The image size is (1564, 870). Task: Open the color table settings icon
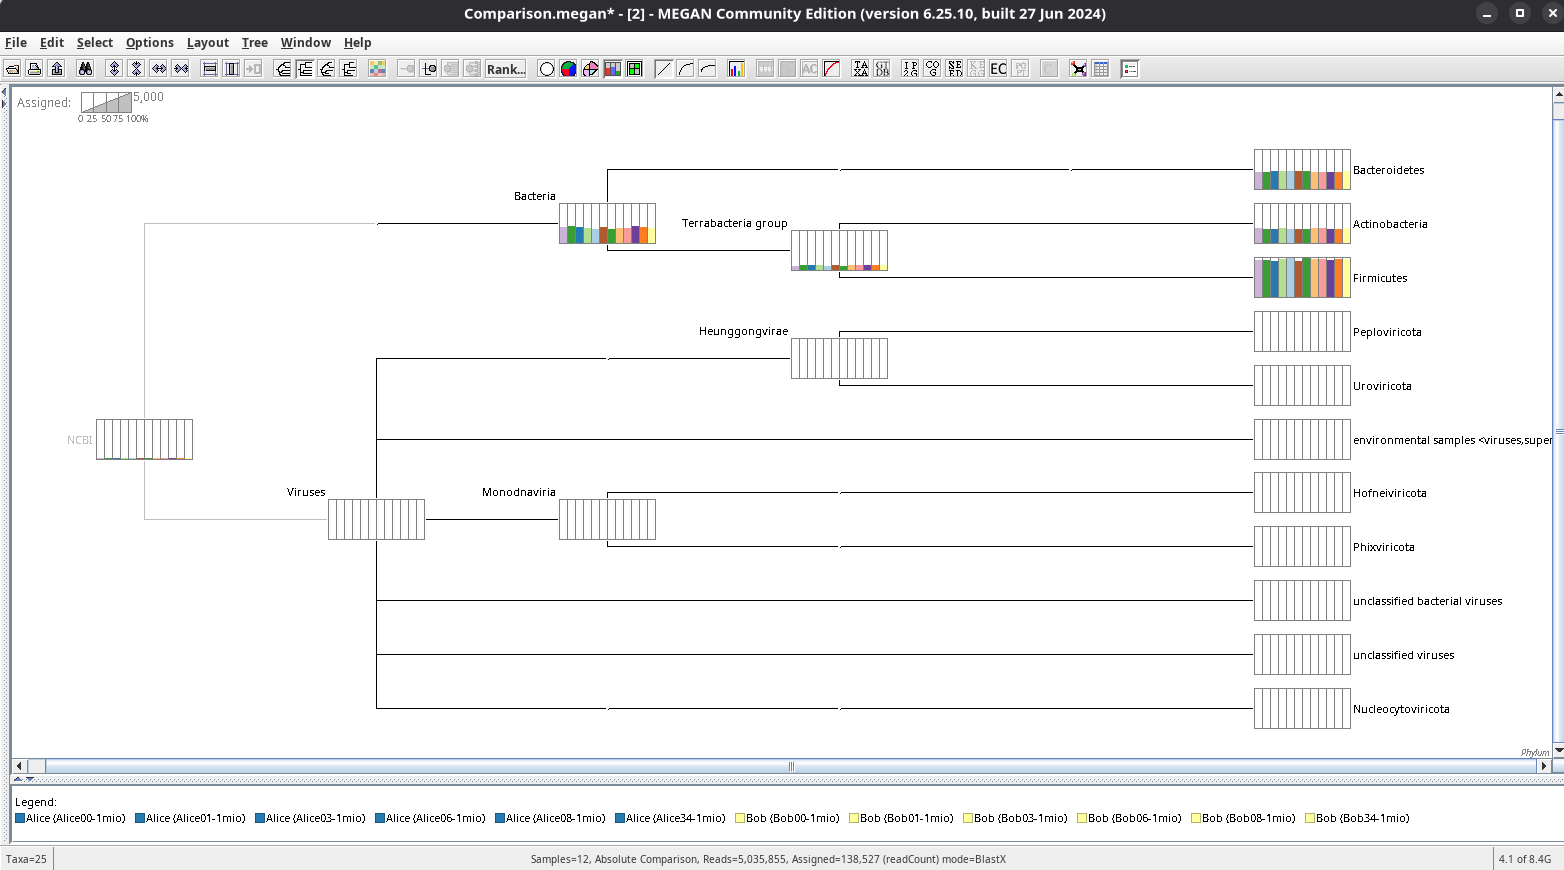377,69
